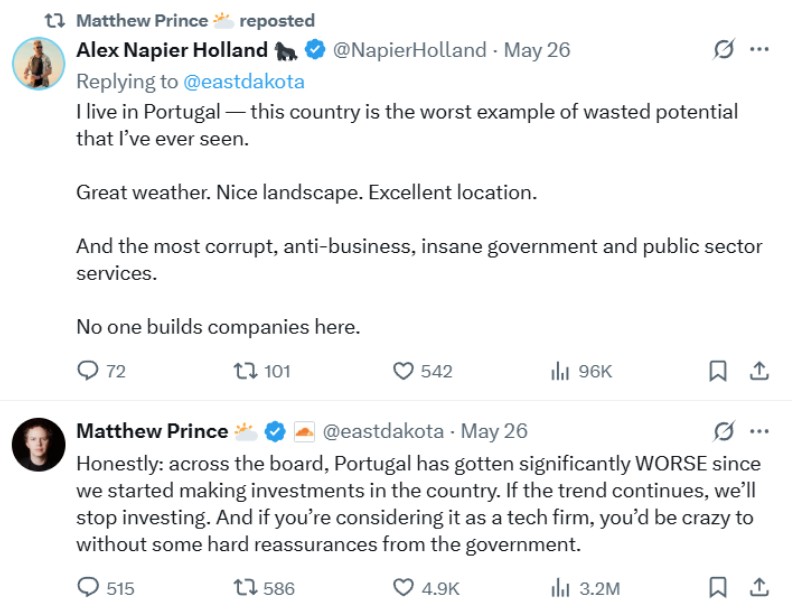Share Alex Napier Holland's tweet
792x615 pixels.
[759, 371]
